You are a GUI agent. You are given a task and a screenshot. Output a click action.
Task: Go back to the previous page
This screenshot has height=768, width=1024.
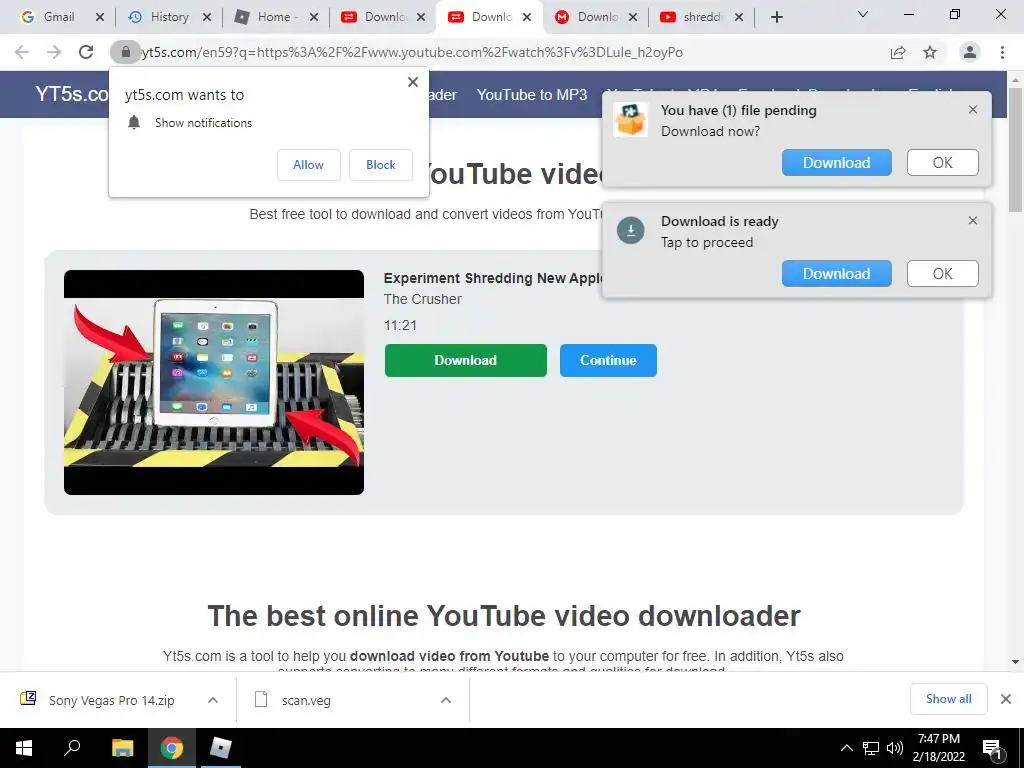click(x=22, y=52)
